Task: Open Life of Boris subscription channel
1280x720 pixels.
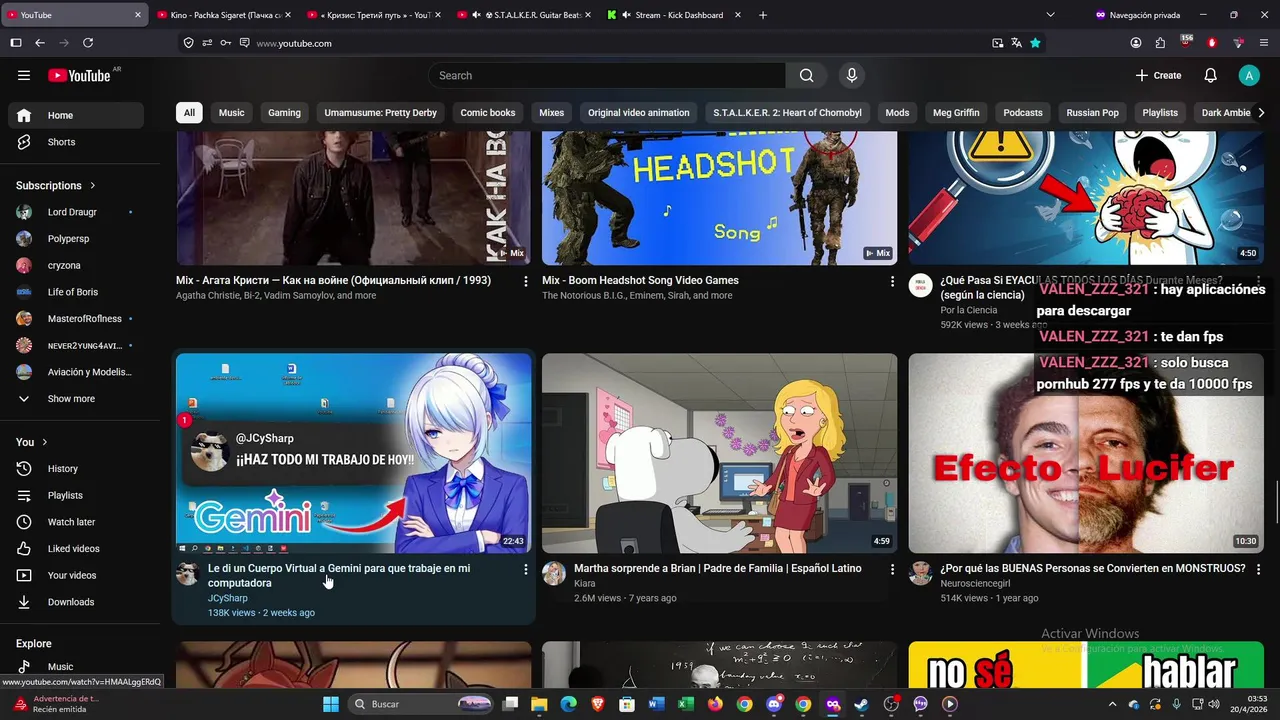Action: [x=76, y=292]
